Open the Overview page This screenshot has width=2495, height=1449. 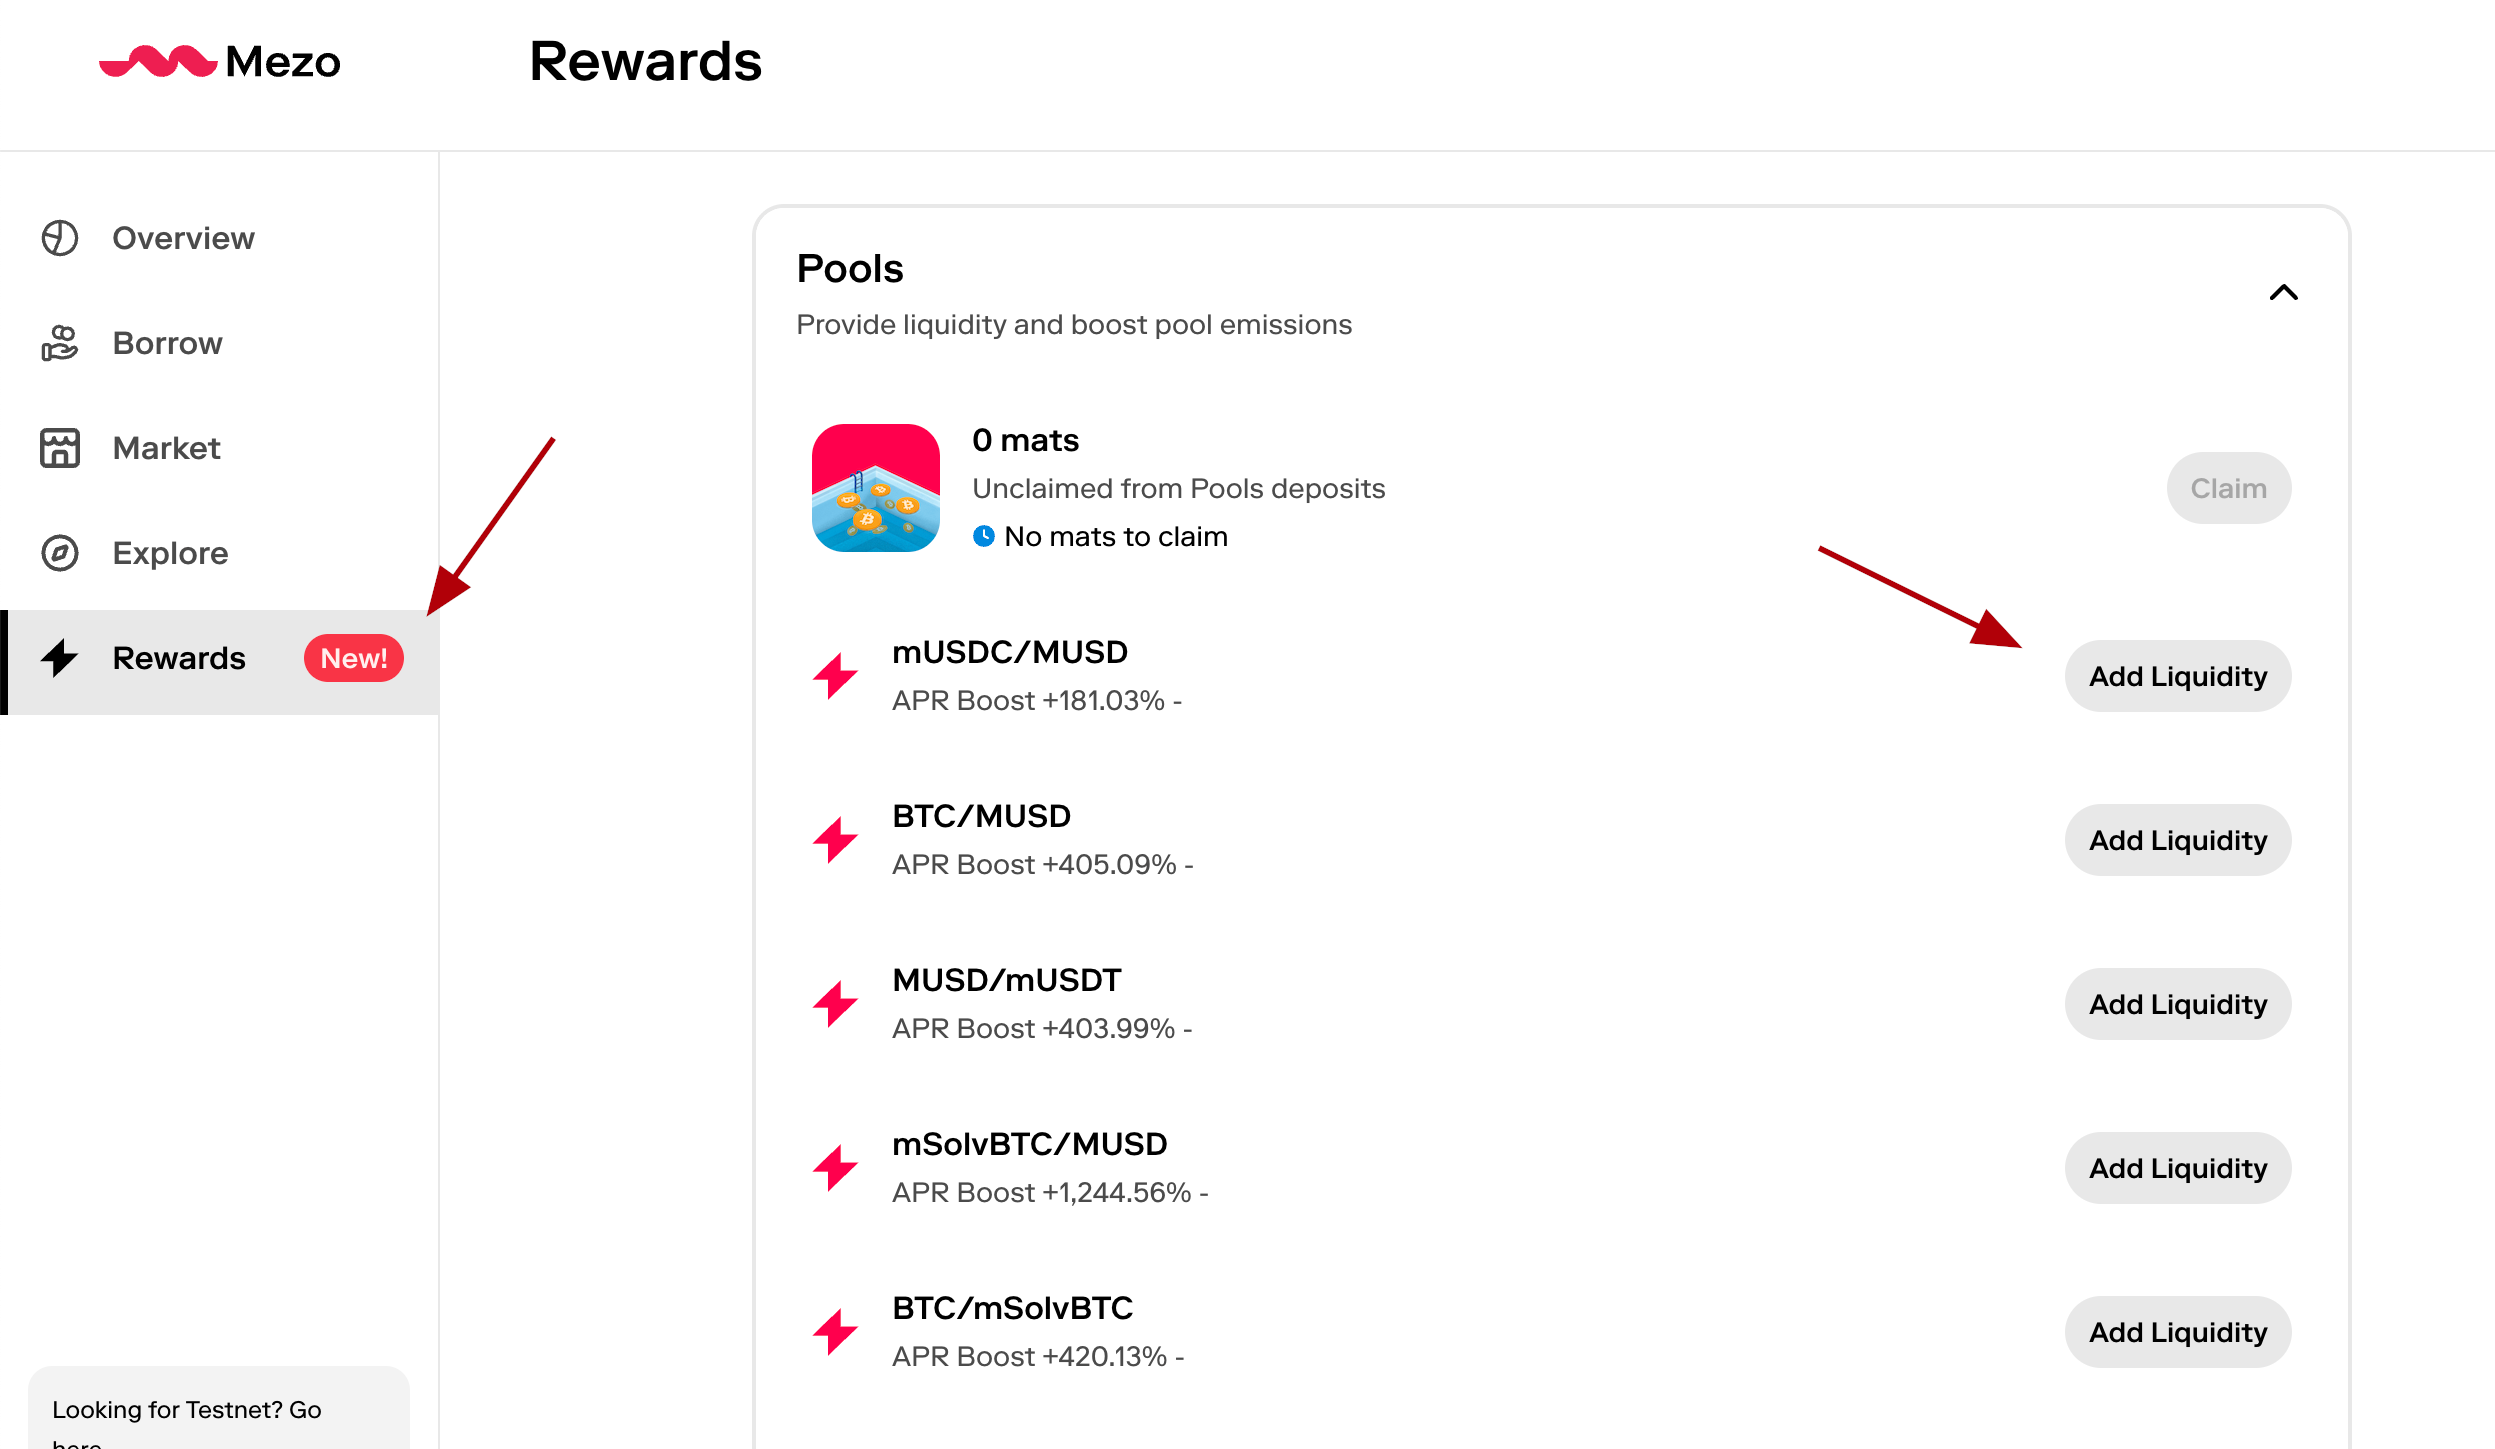point(183,238)
